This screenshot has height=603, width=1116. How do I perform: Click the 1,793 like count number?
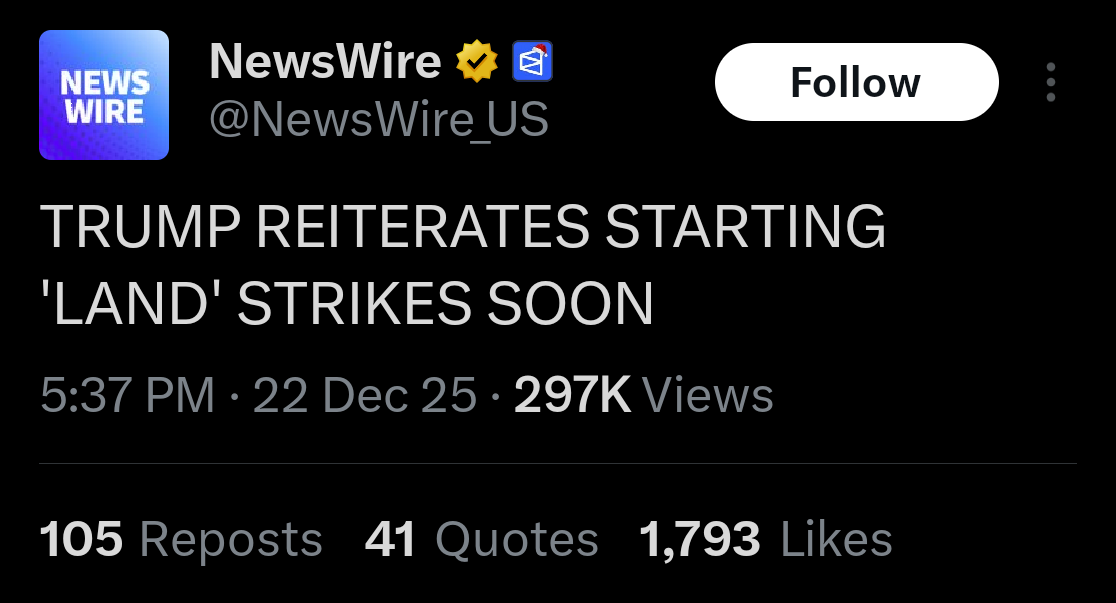700,540
